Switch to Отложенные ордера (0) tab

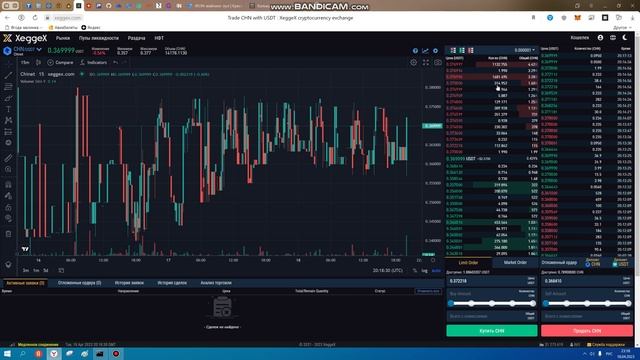tap(80, 282)
